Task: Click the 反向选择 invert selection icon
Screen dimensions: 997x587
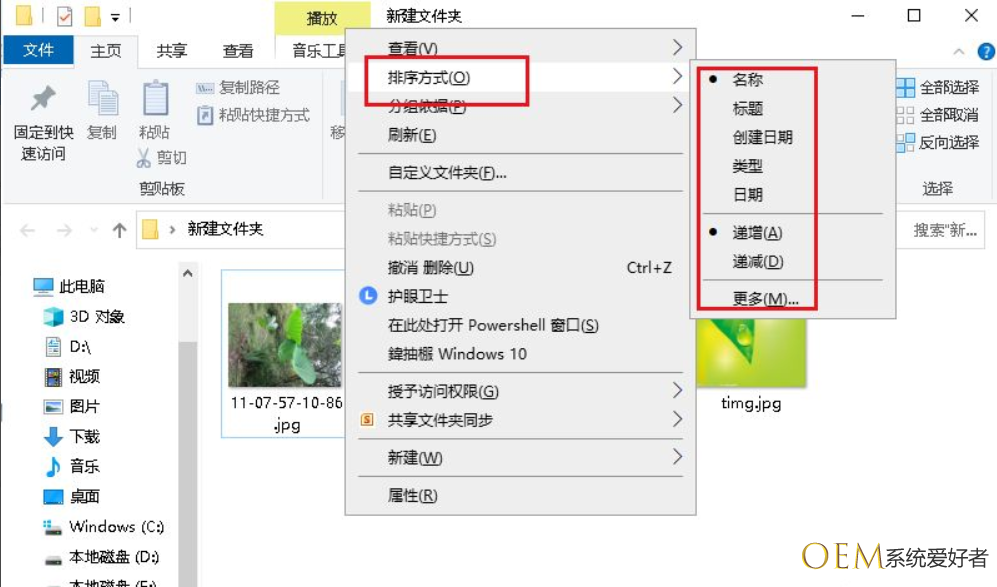Action: pyautogui.click(x=905, y=142)
